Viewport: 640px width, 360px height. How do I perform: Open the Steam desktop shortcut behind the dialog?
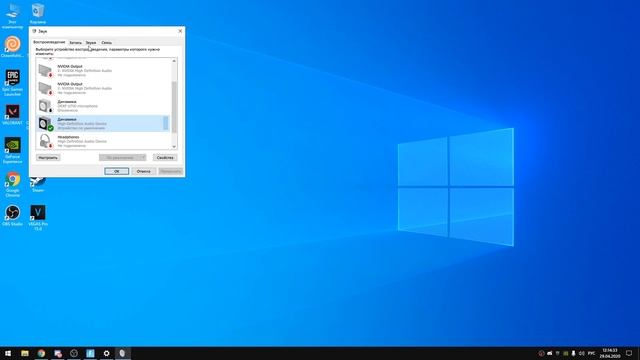coord(38,185)
